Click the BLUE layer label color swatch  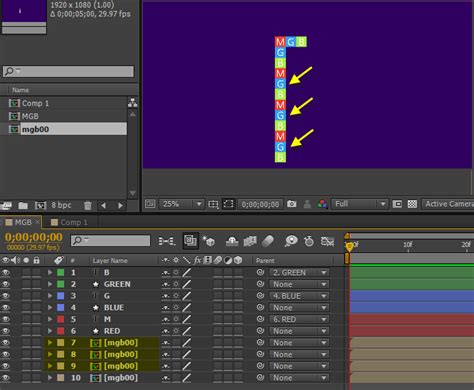pyautogui.click(x=61, y=307)
